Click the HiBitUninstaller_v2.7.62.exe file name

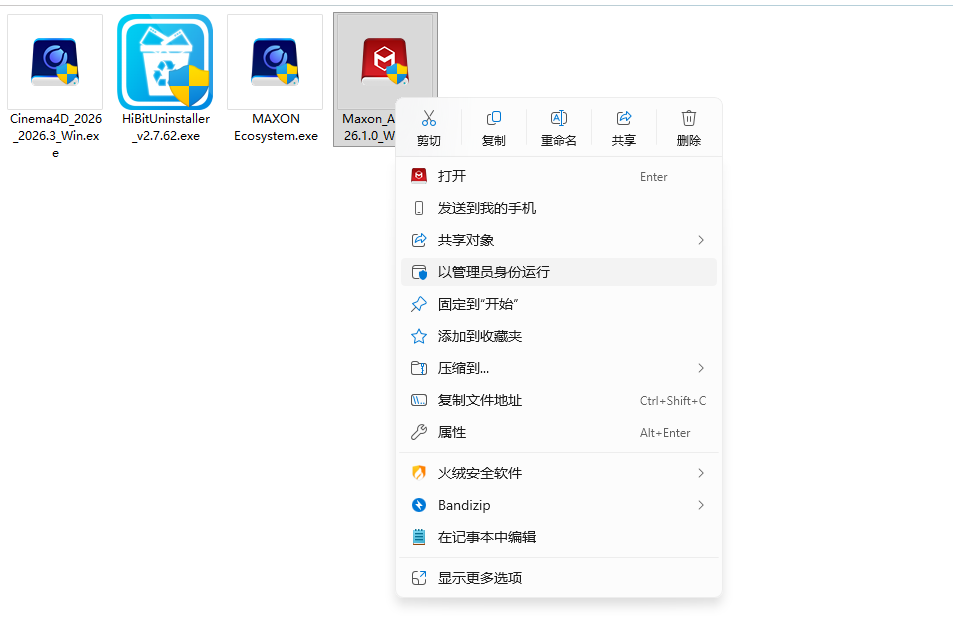[165, 127]
